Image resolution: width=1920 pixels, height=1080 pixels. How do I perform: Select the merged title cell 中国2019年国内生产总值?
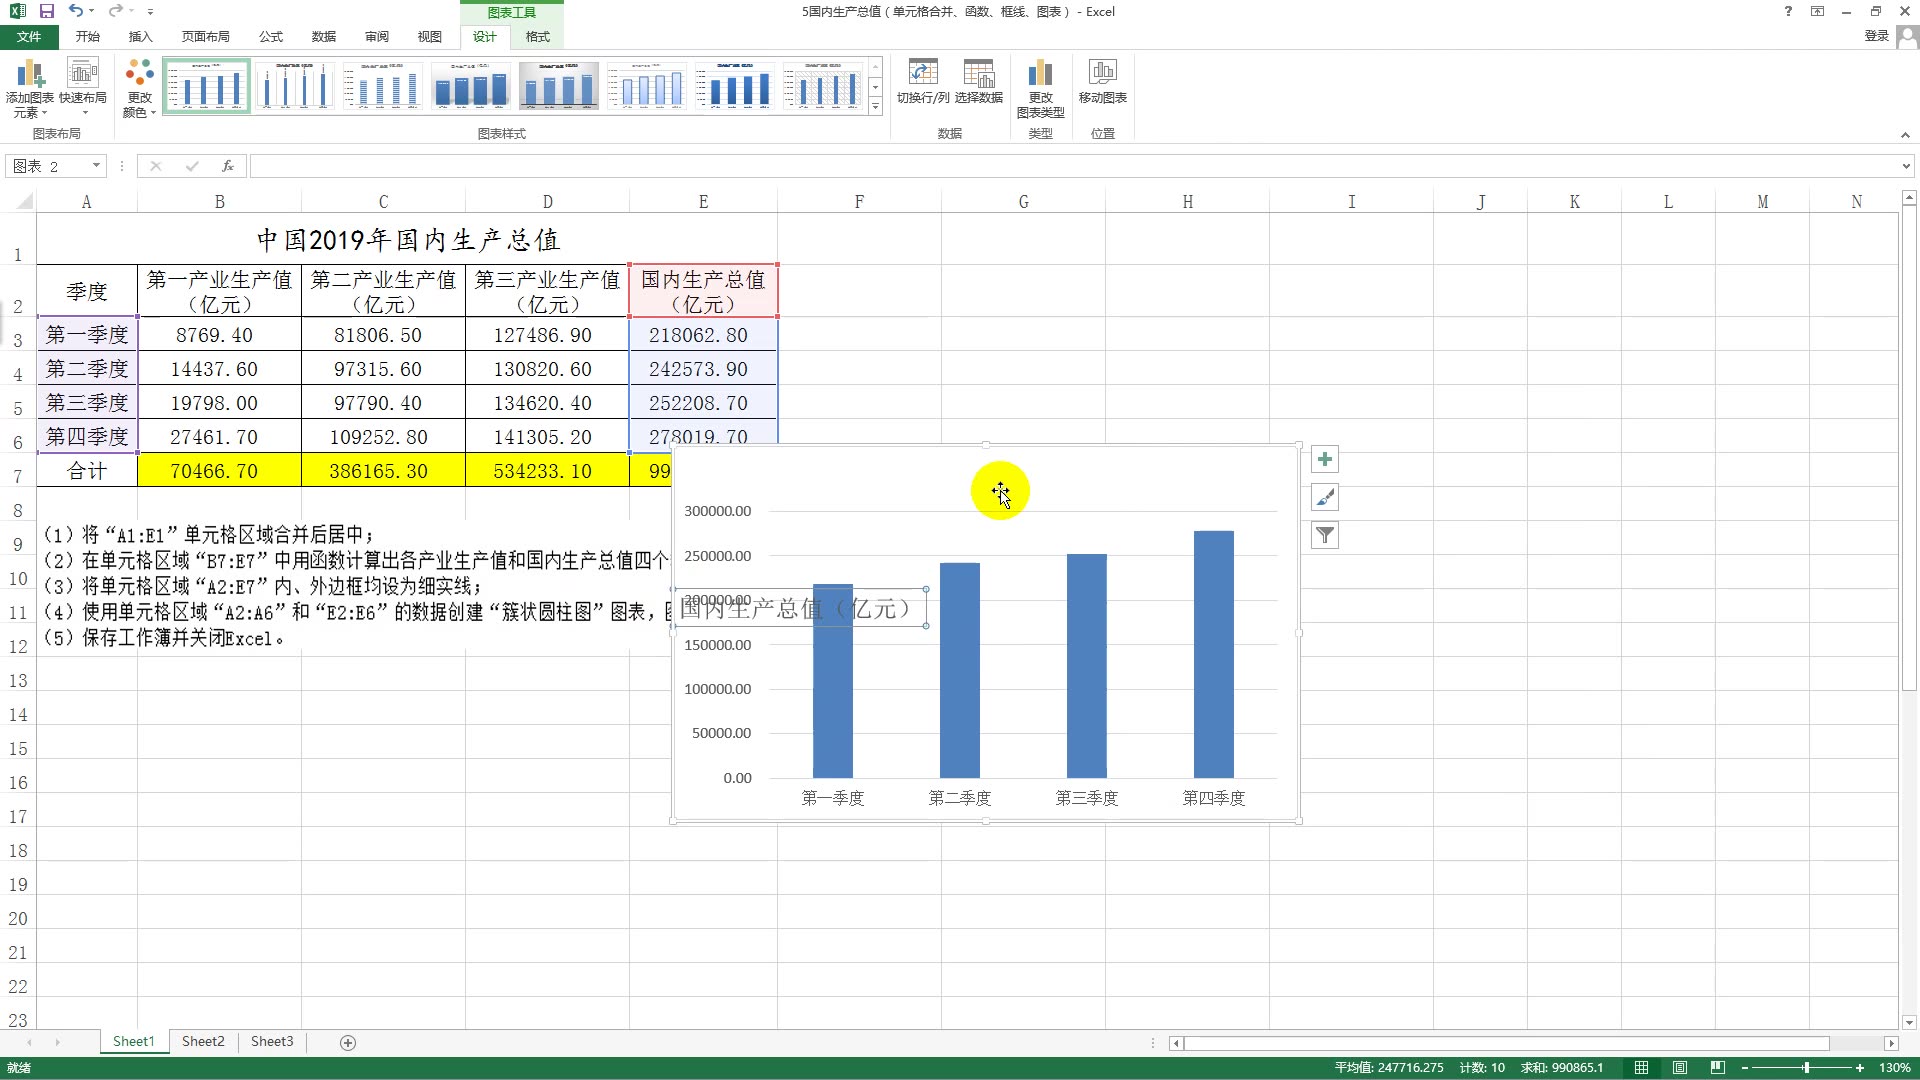pyautogui.click(x=407, y=240)
